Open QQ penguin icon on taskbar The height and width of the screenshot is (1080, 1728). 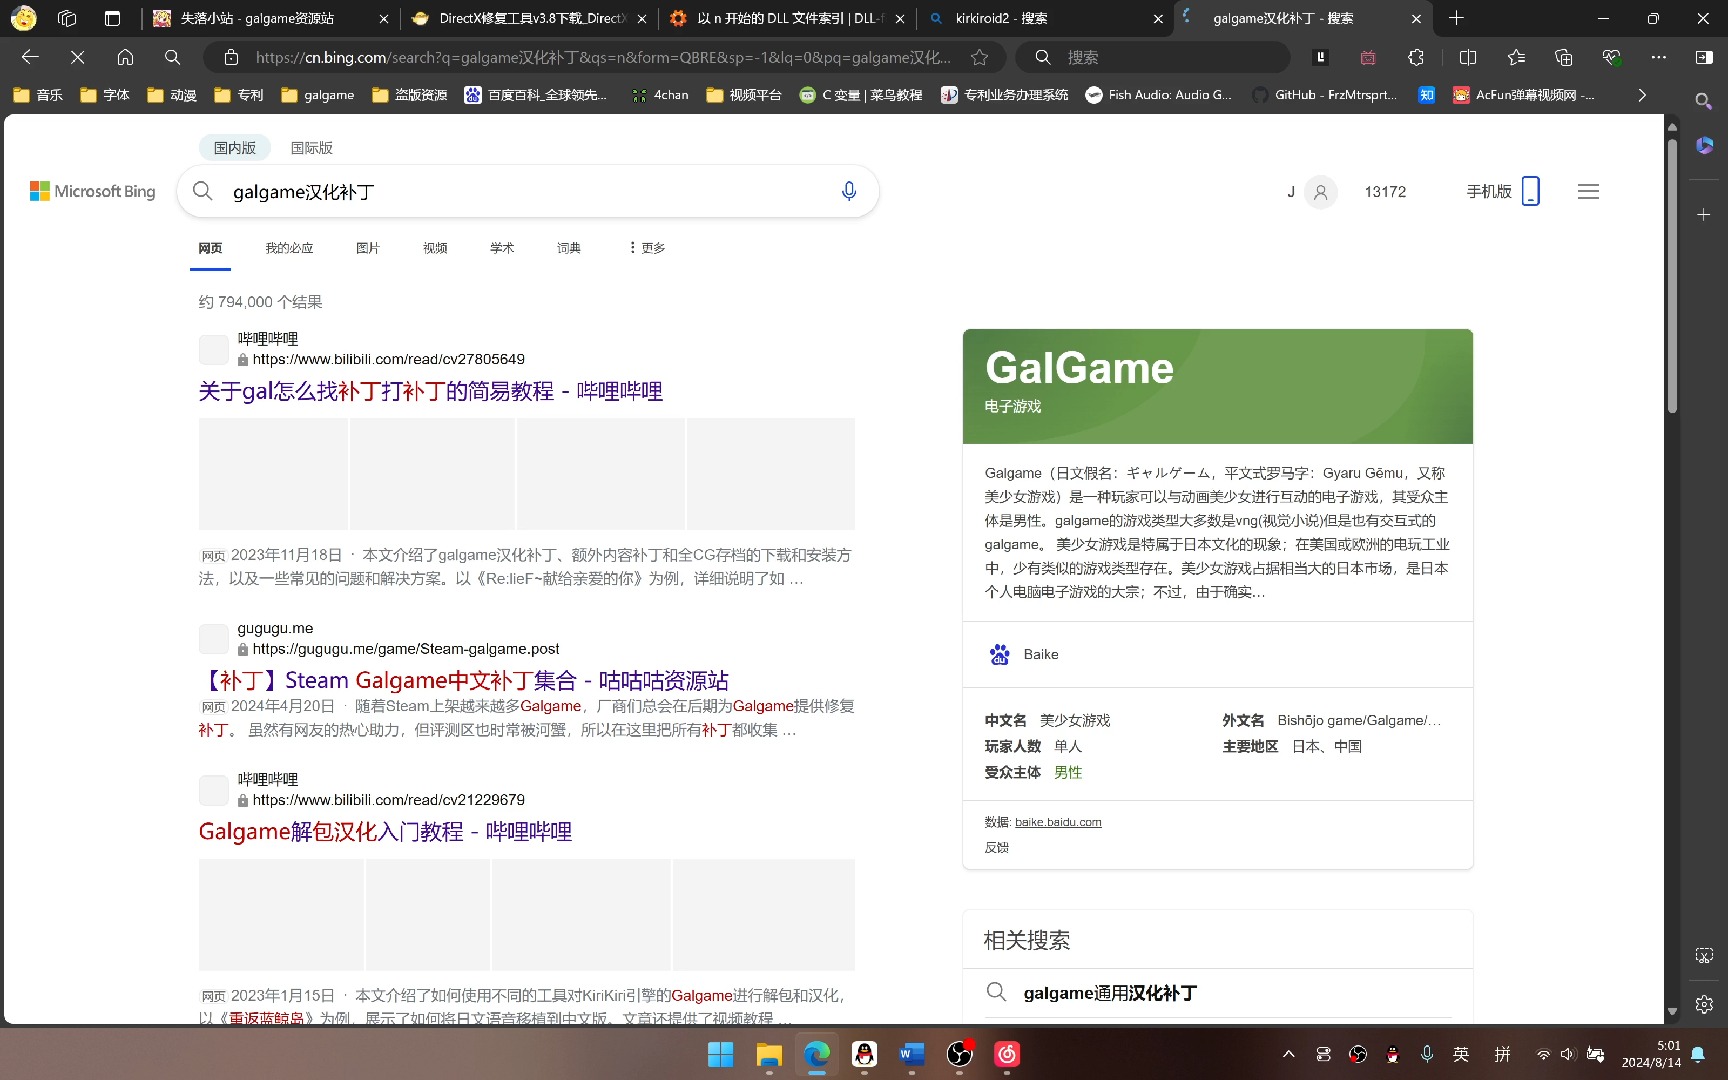864,1054
